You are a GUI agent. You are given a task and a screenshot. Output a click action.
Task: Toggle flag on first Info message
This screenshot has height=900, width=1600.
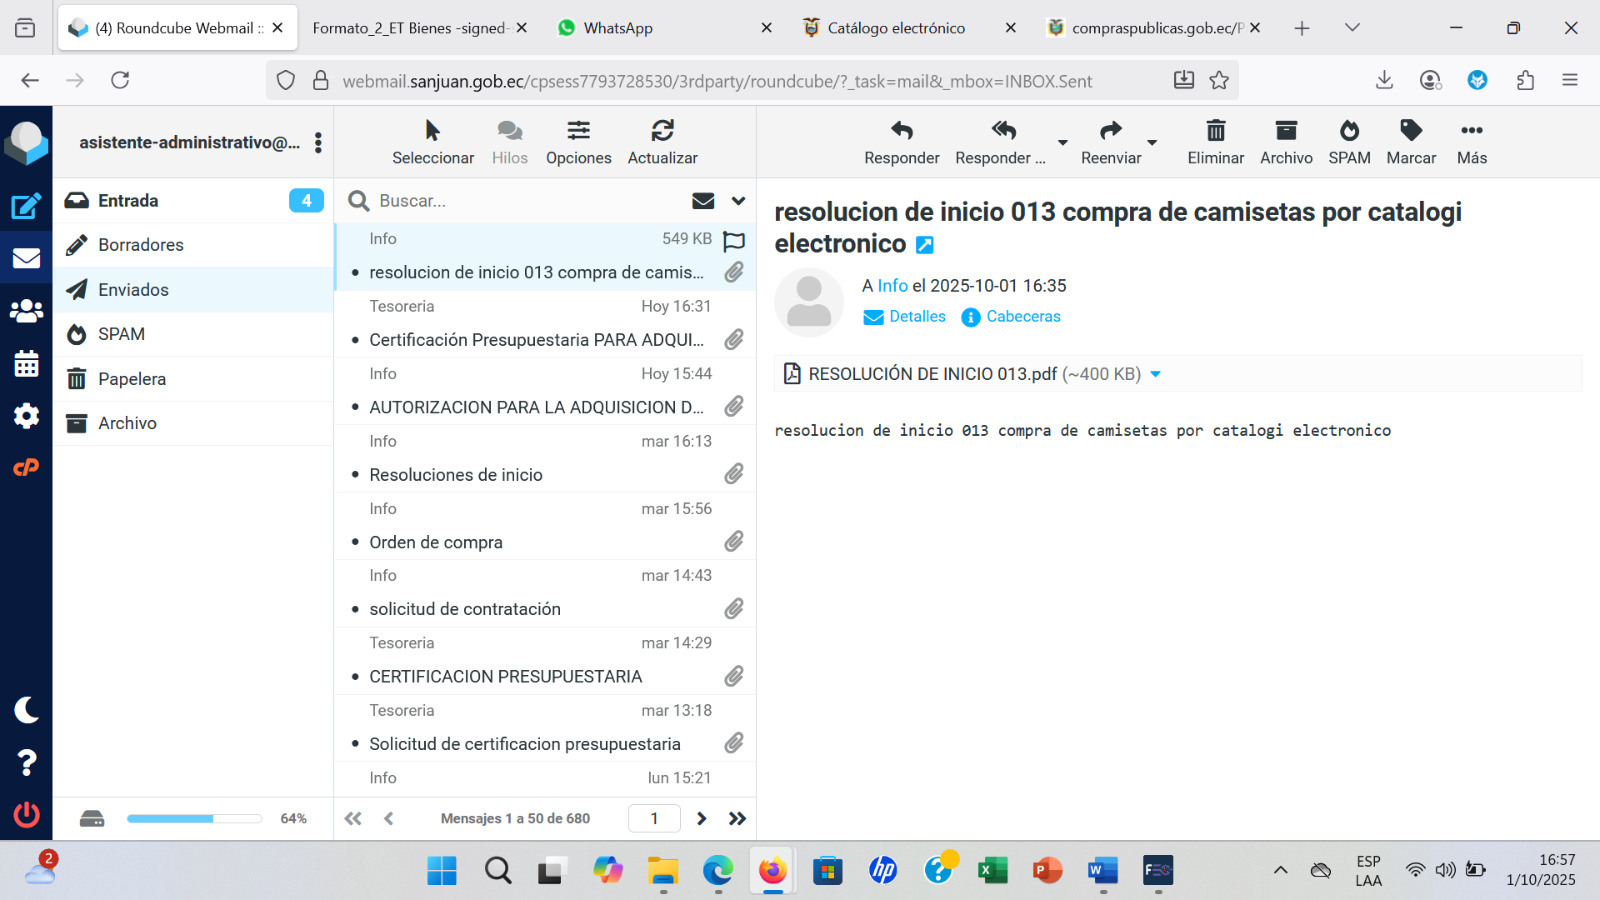tap(734, 240)
